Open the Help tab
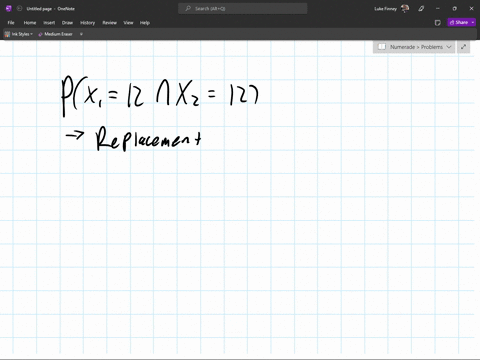The width and height of the screenshot is (480, 360). coord(145,23)
